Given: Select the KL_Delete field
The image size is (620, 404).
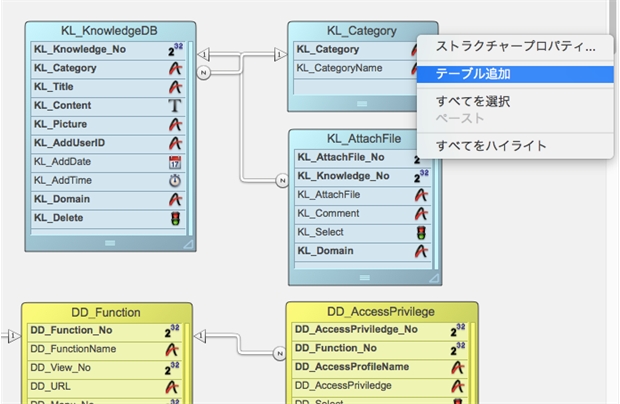Looking at the screenshot, I should click(108, 218).
